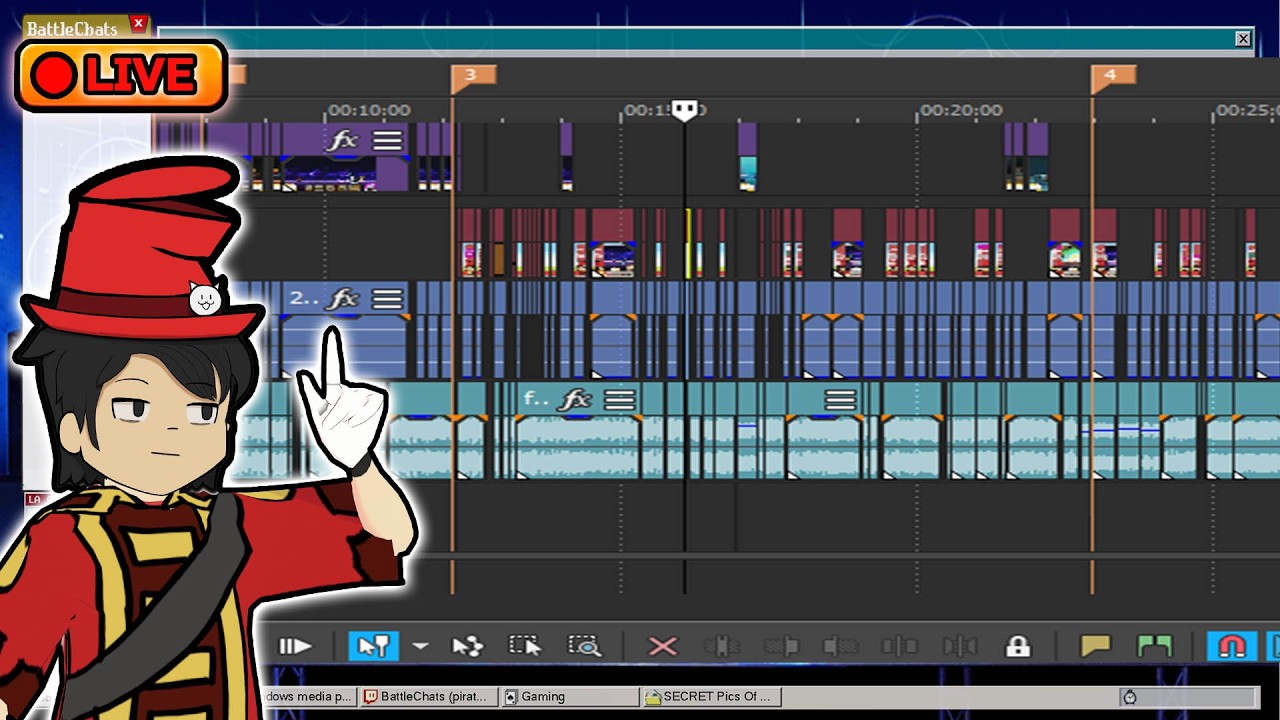
Task: Click the 00:20:00 ruler label
Action: 961,110
